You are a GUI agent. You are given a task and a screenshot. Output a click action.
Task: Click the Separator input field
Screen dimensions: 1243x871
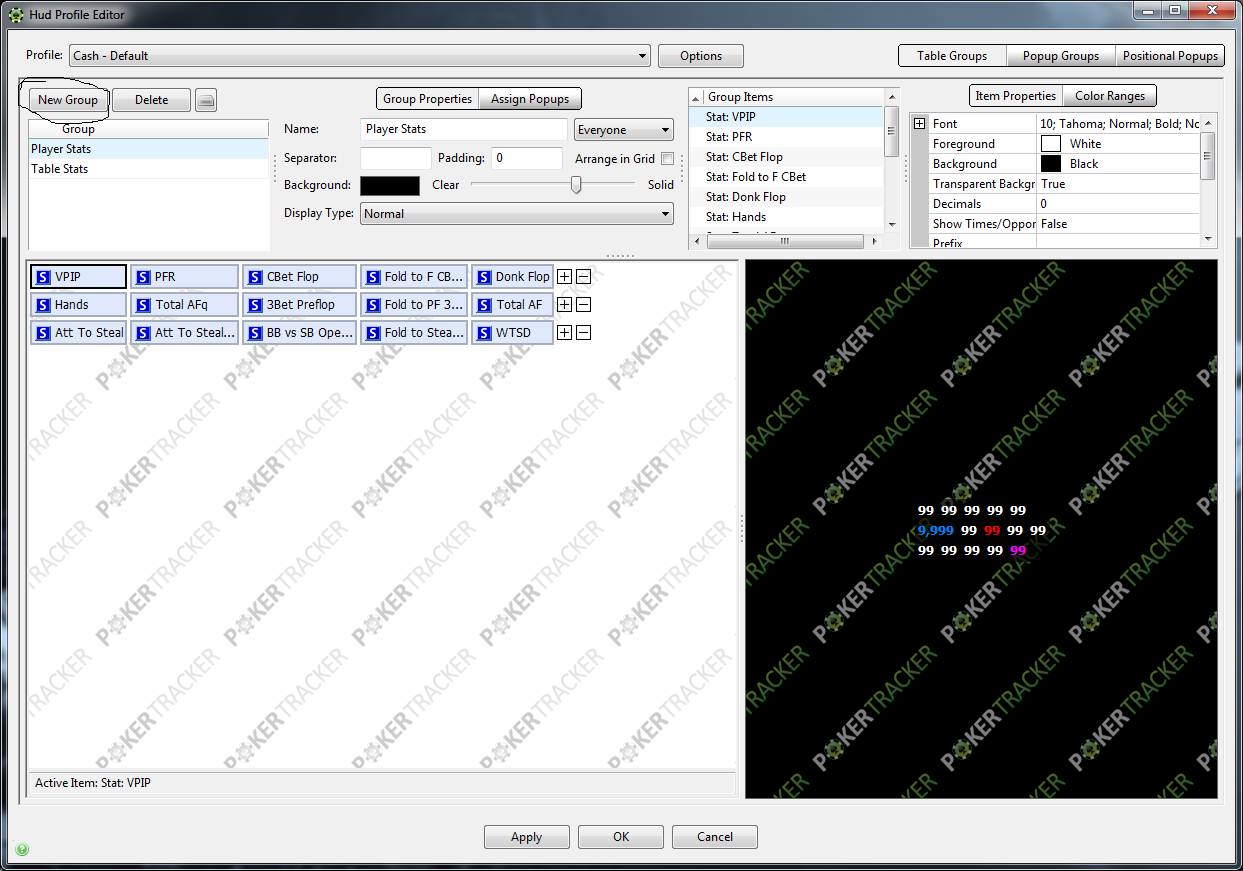point(396,158)
